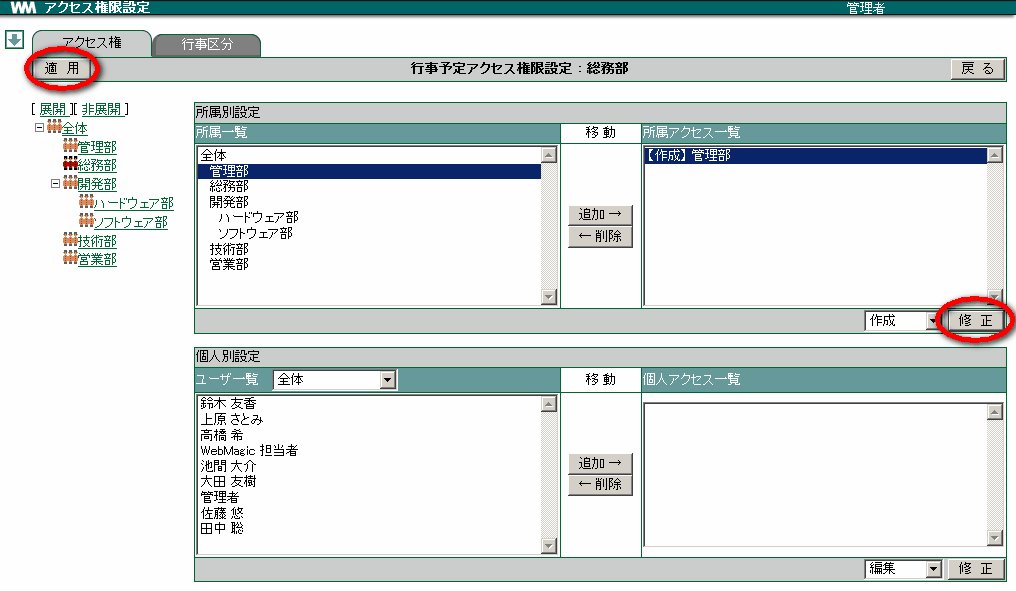The width and height of the screenshot is (1016, 591).
Task: Click the group icon beside 技術部 in tree
Action: coord(70,238)
